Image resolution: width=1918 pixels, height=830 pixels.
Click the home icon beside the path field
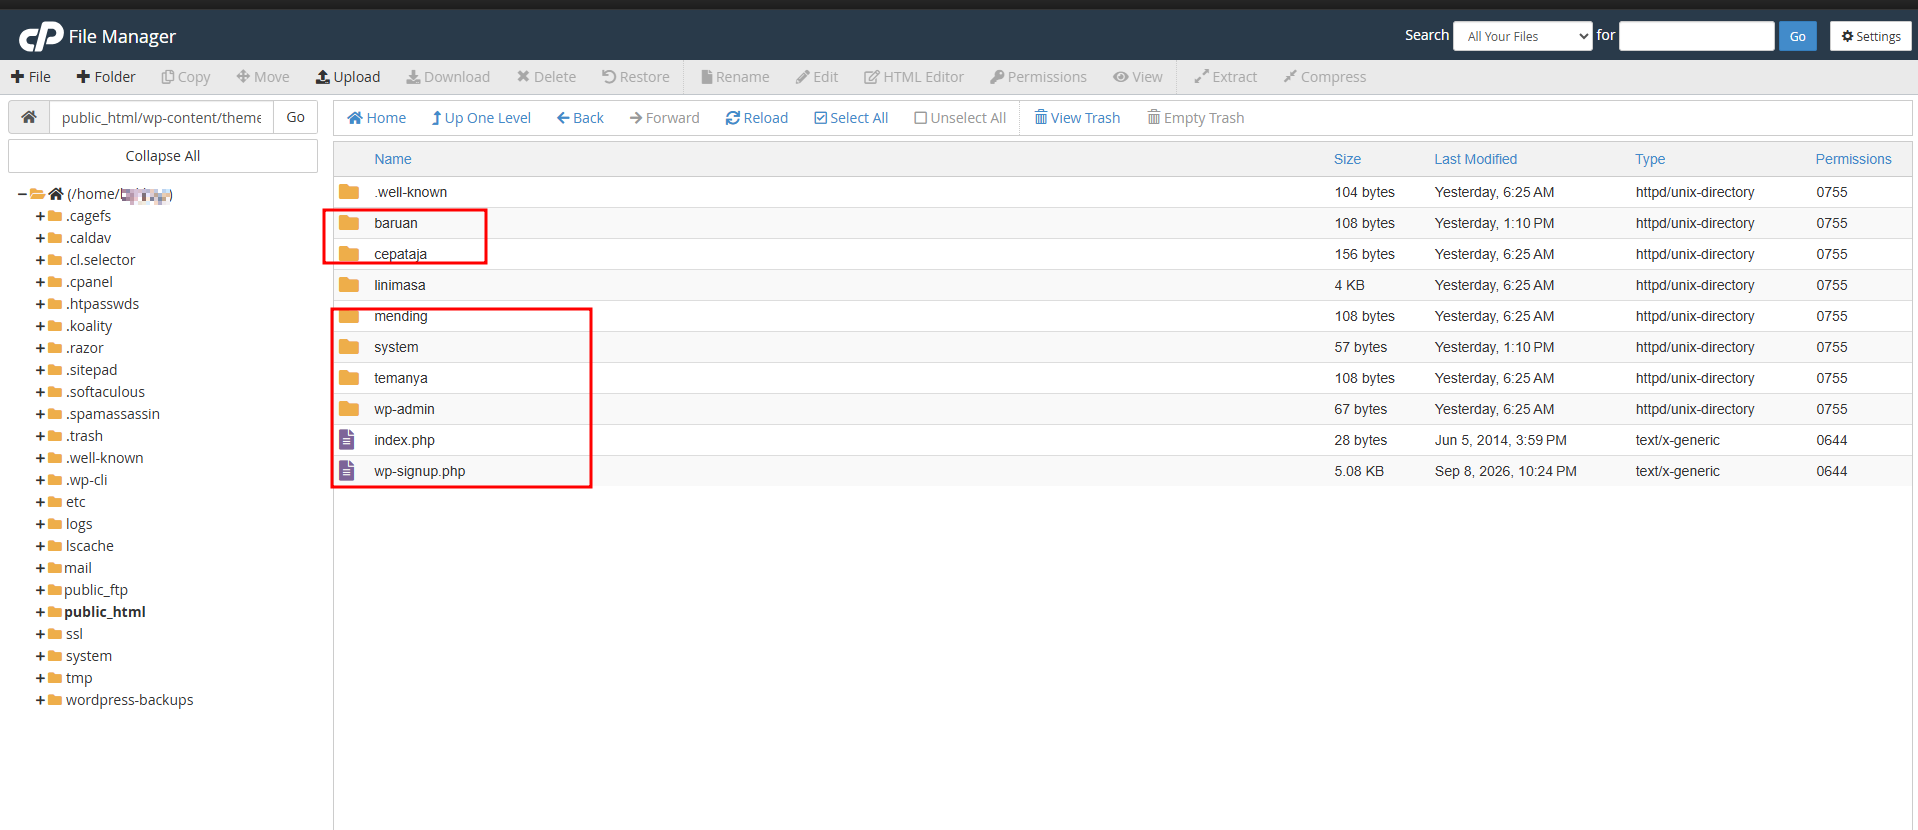click(x=29, y=117)
